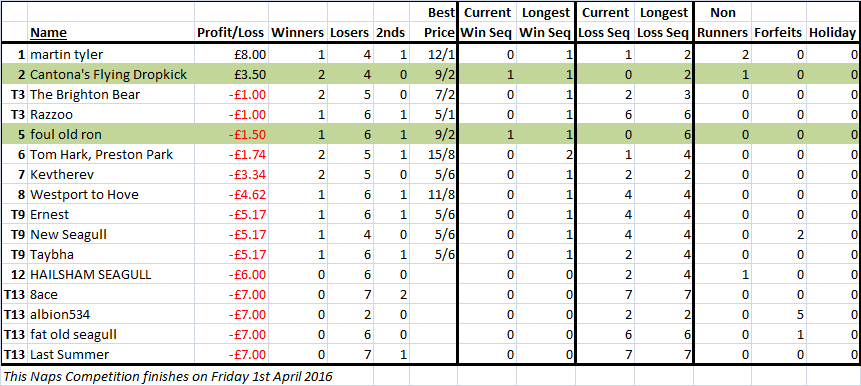
Task: Click The Brighton Bear row name
Action: (110, 94)
